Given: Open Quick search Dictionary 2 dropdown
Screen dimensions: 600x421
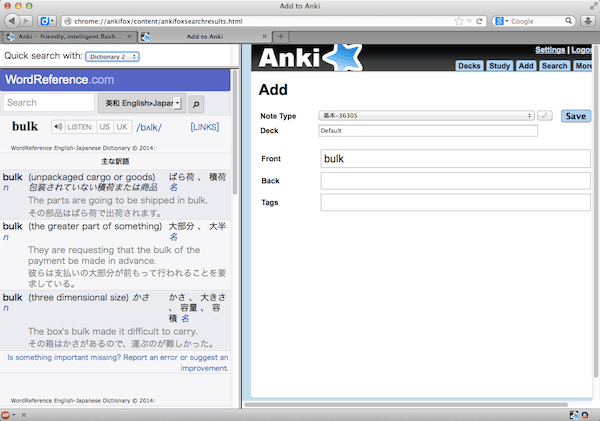Looking at the screenshot, I should click(112, 56).
